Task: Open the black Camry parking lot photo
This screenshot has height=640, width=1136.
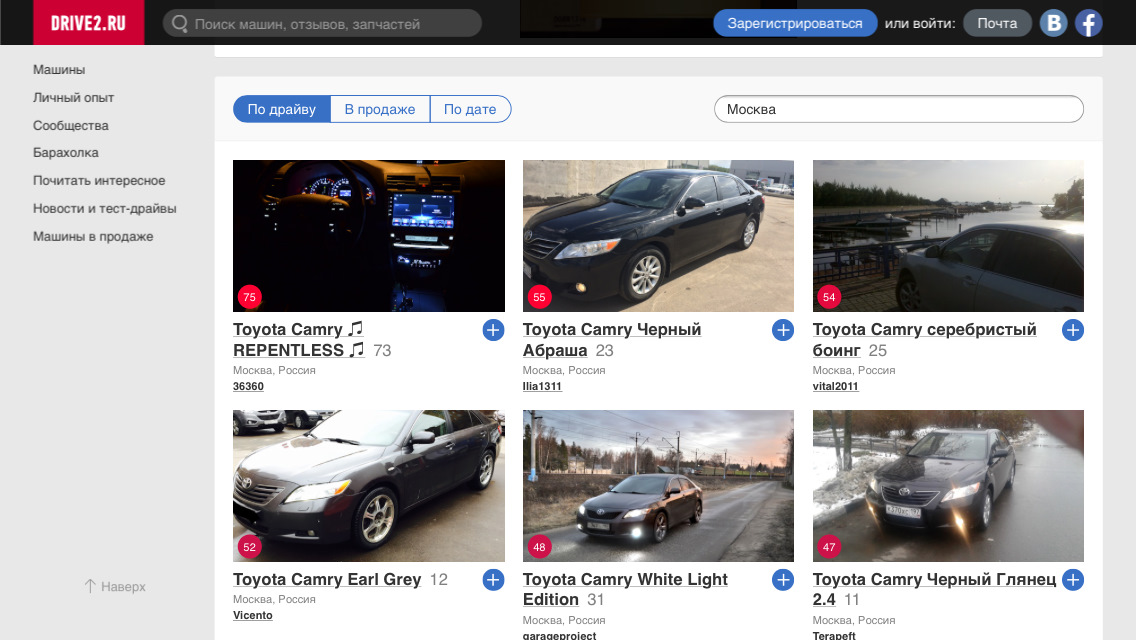Action: click(x=659, y=236)
